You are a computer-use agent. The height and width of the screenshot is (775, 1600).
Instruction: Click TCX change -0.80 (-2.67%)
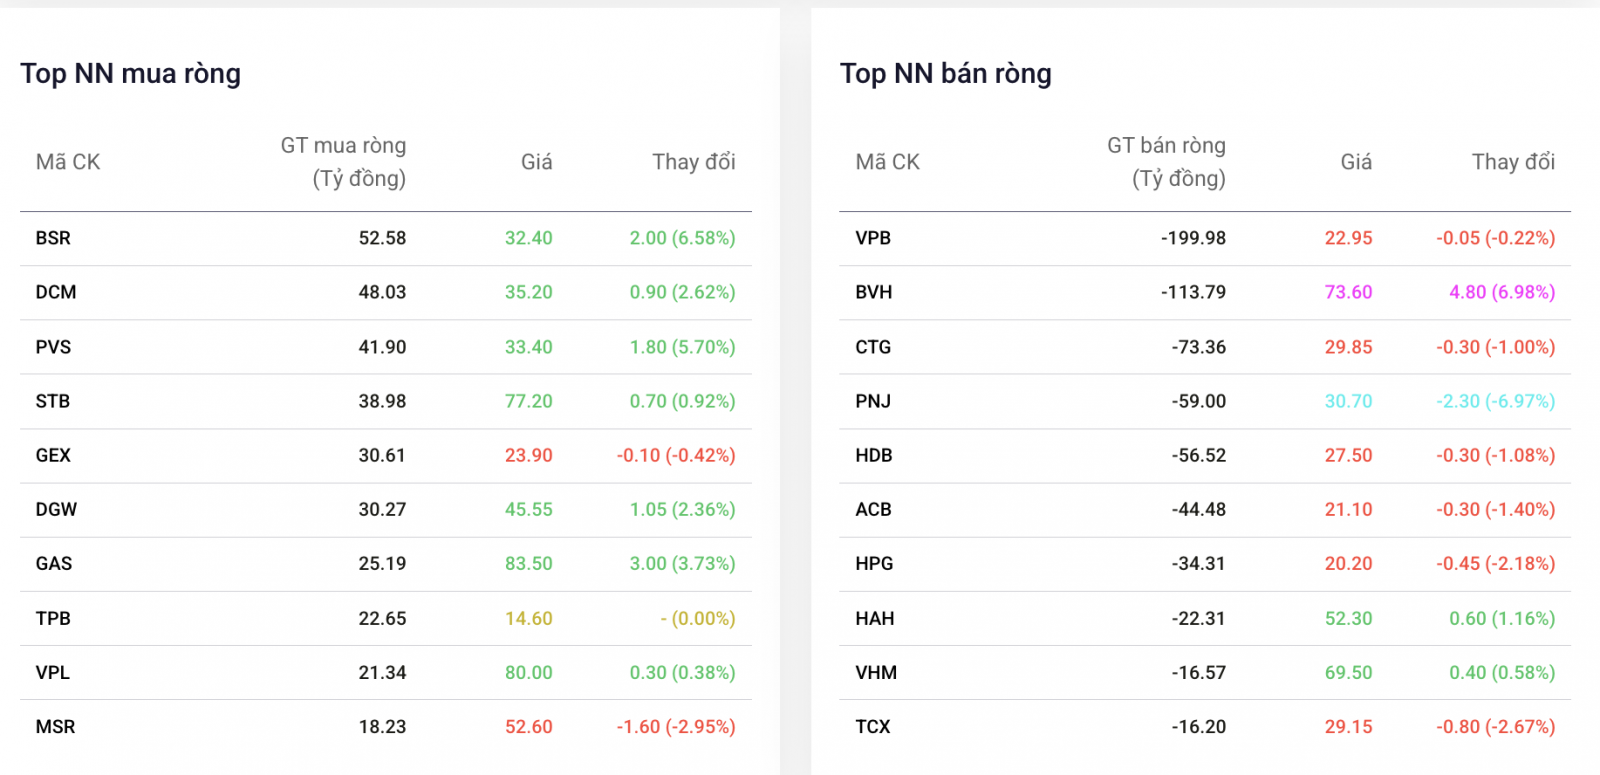pyautogui.click(x=1496, y=727)
